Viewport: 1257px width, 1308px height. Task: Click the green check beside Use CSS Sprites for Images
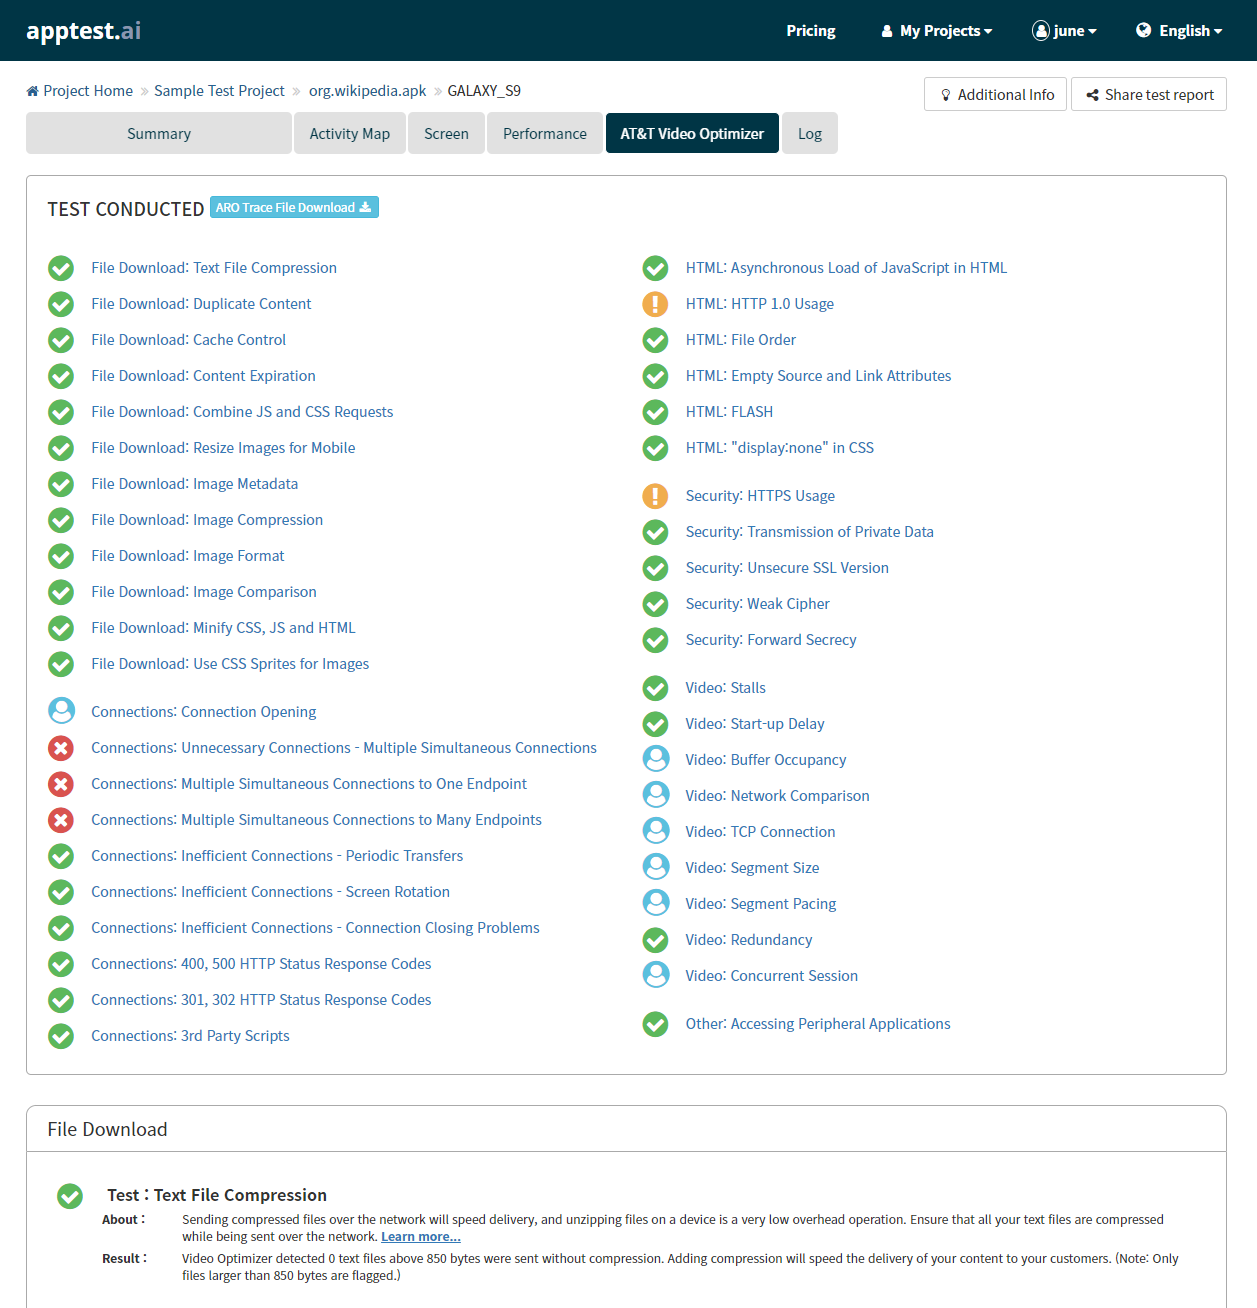click(61, 664)
